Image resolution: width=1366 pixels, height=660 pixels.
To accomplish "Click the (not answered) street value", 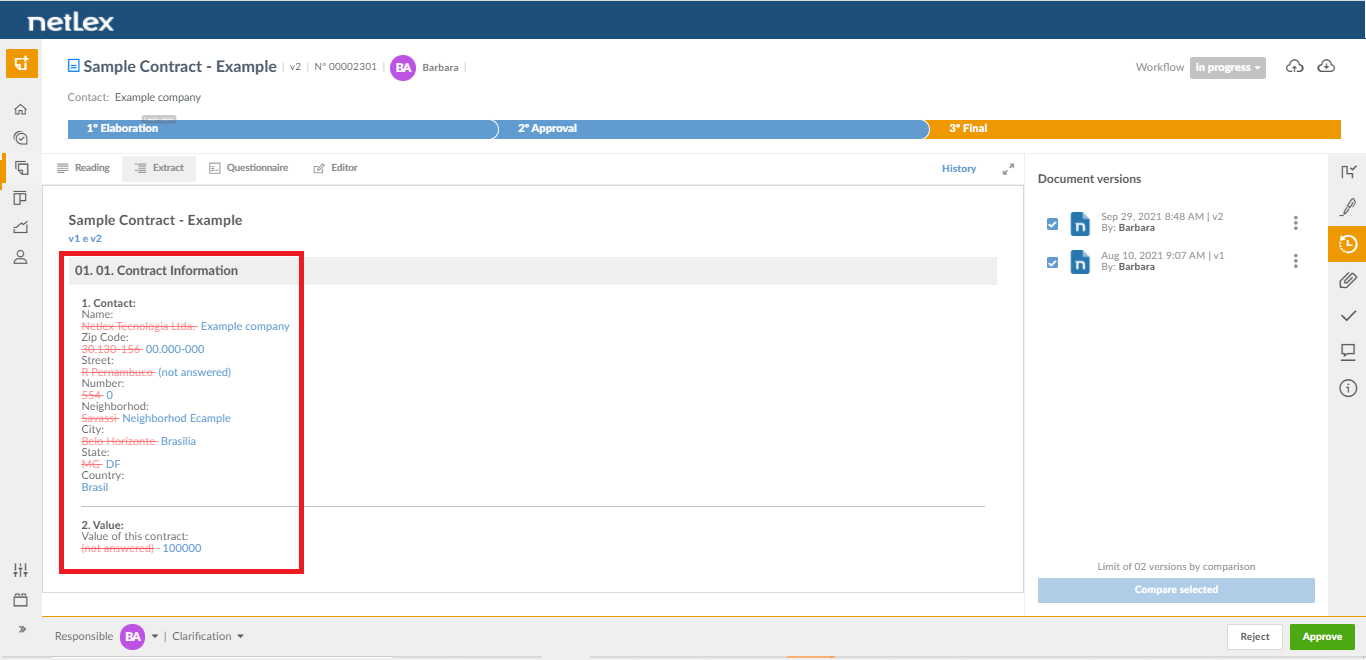I will point(194,372).
